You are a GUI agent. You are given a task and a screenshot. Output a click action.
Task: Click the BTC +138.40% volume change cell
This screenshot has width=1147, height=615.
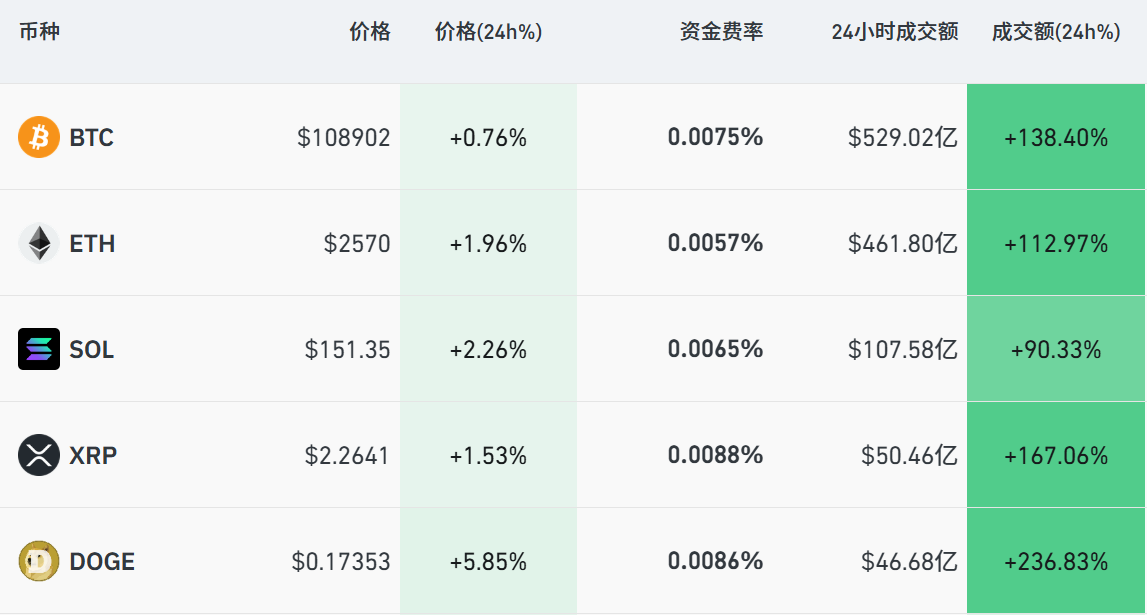1056,138
